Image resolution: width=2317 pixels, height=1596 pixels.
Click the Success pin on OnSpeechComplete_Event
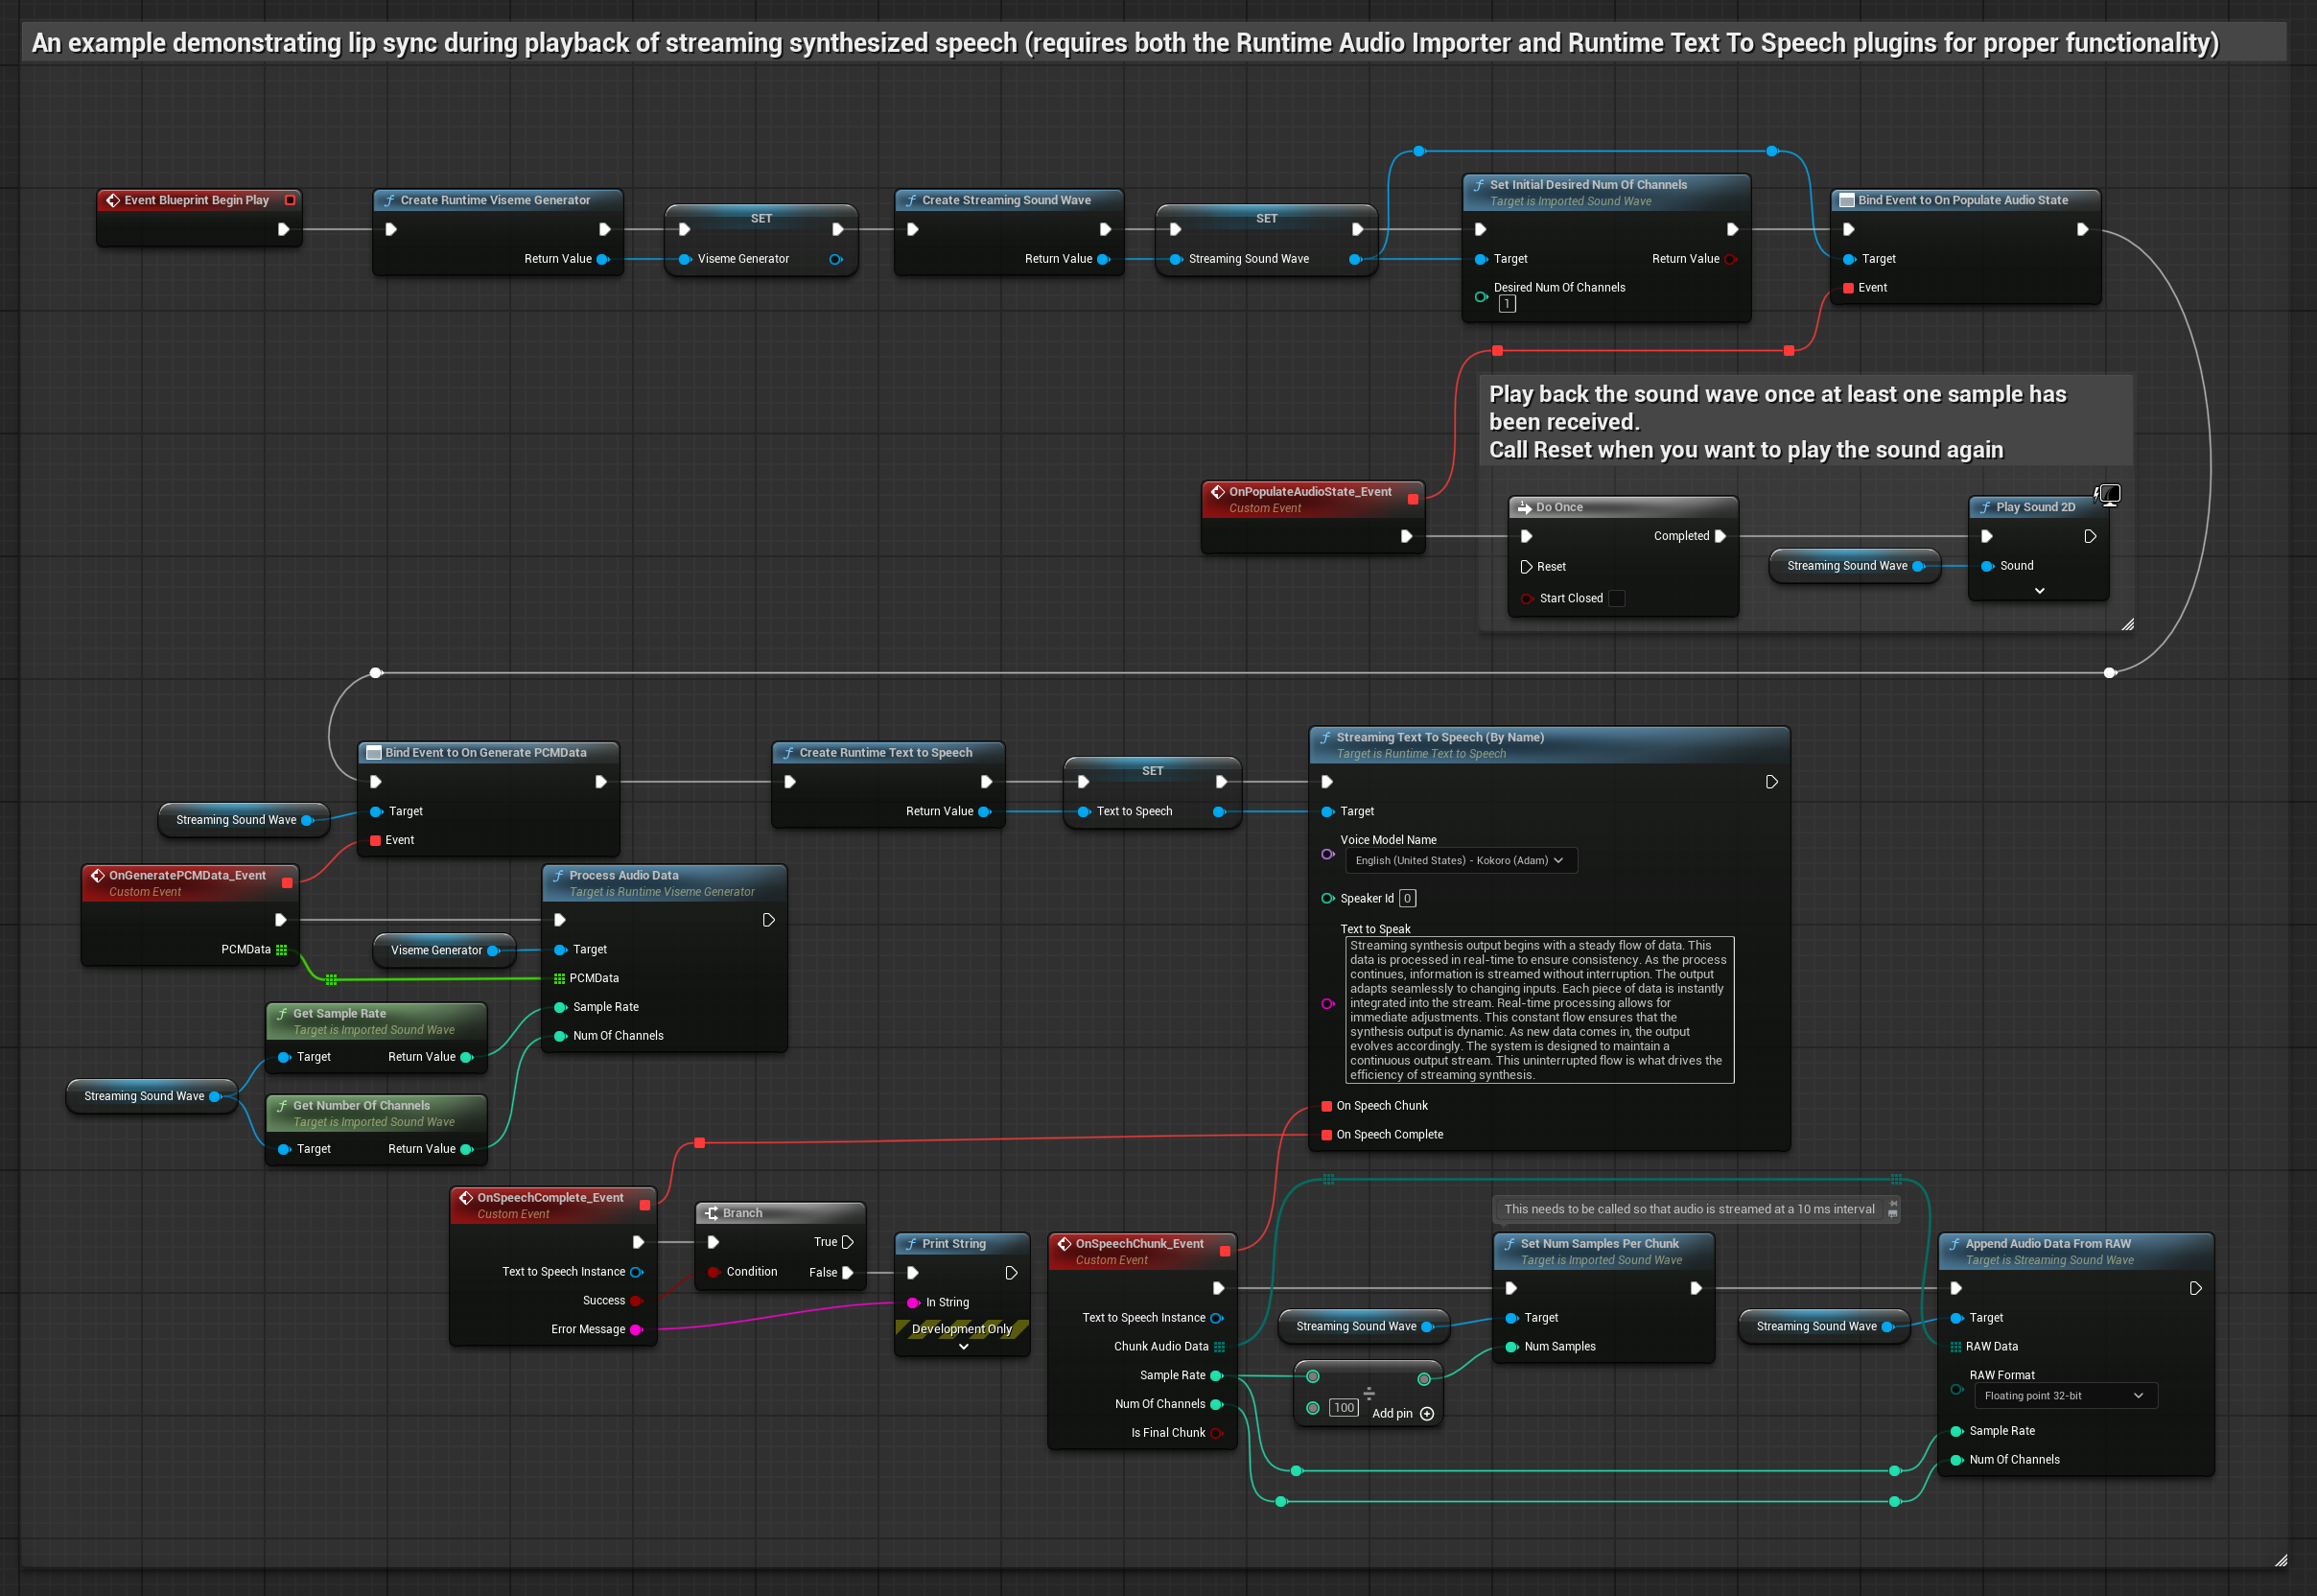point(636,1301)
